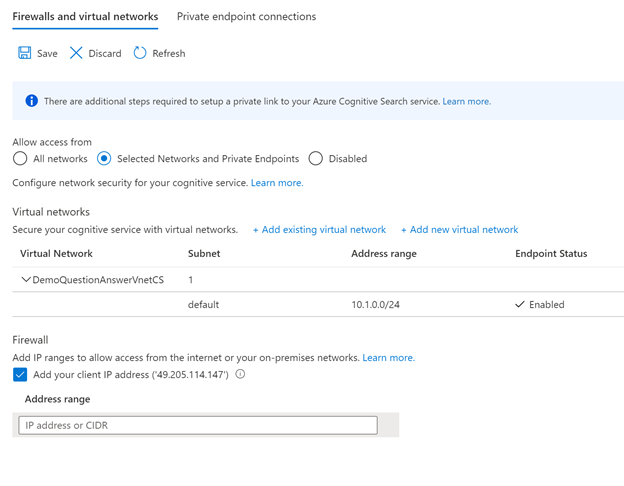Open Learn more link in private link banner
Image resolution: width=624 pixels, height=486 pixels.
click(466, 101)
